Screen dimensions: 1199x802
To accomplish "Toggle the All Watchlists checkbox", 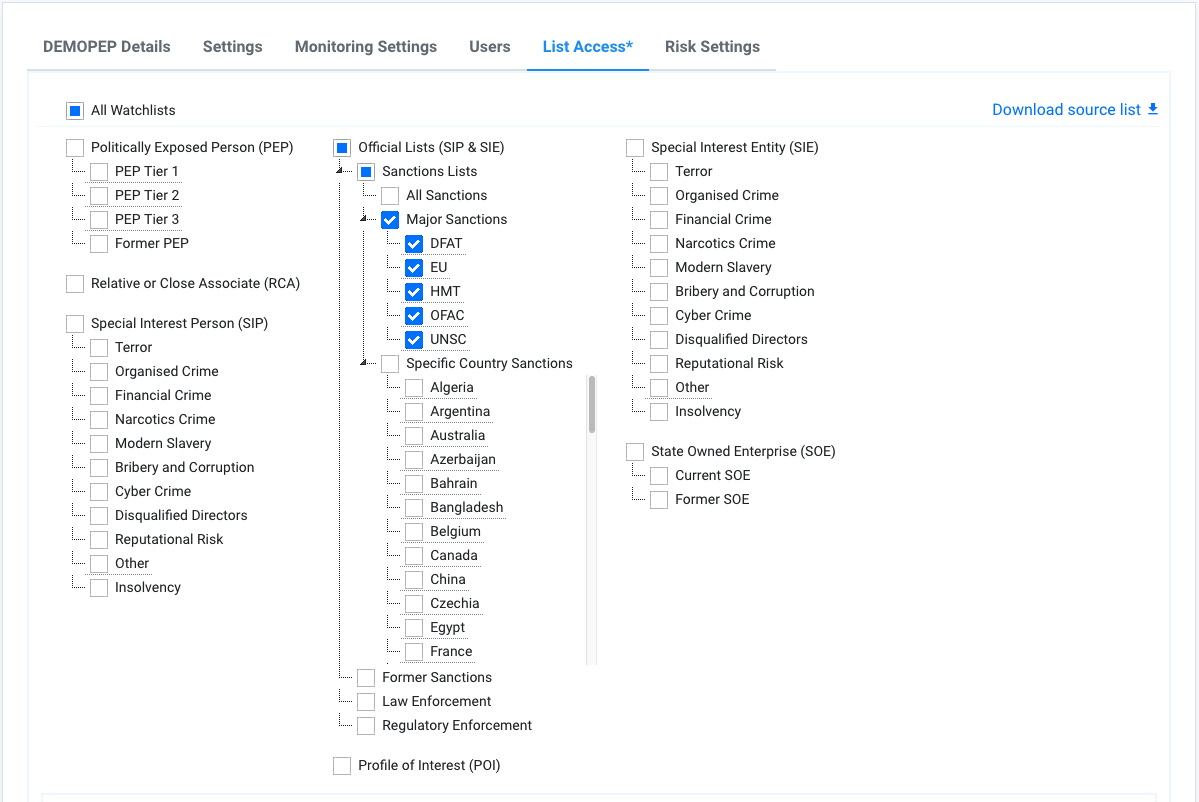I will pos(75,111).
